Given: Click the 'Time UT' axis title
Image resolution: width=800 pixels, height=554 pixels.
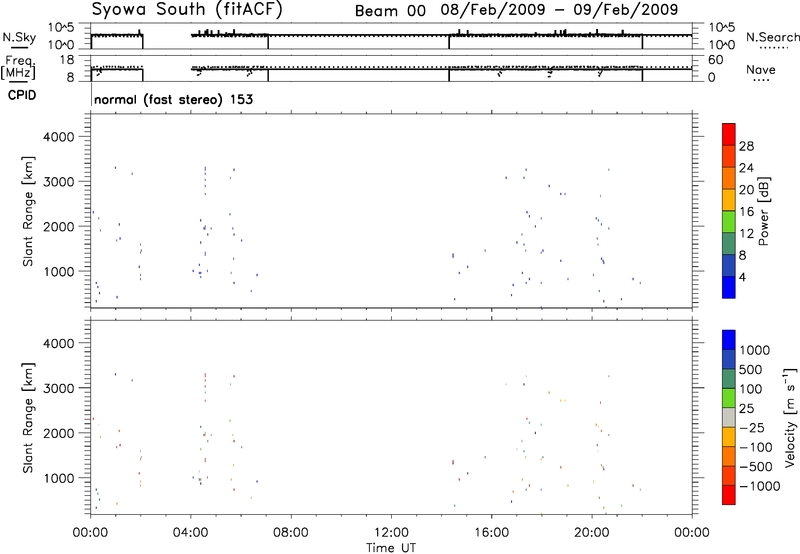Looking at the screenshot, I should click(x=391, y=547).
